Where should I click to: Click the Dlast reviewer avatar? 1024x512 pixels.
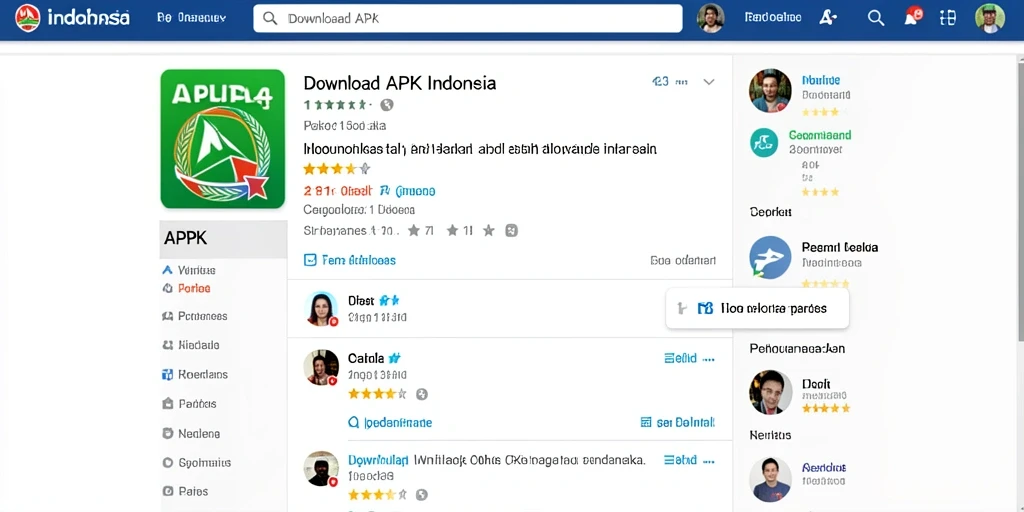point(321,308)
